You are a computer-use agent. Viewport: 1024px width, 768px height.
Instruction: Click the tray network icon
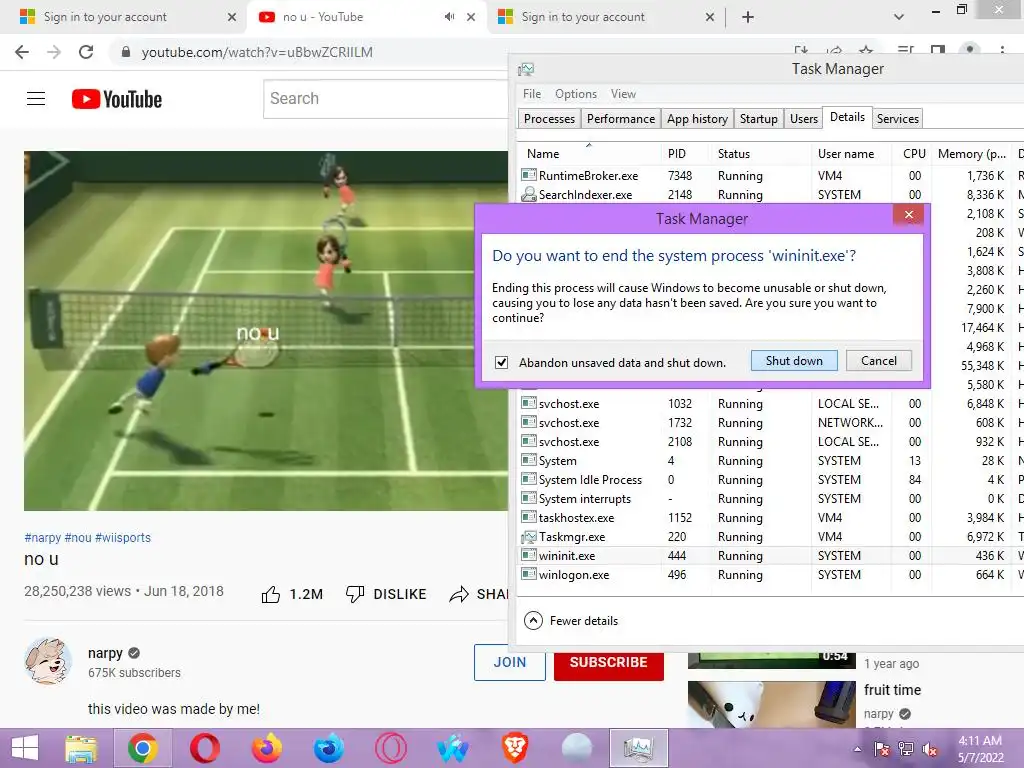(x=906, y=749)
